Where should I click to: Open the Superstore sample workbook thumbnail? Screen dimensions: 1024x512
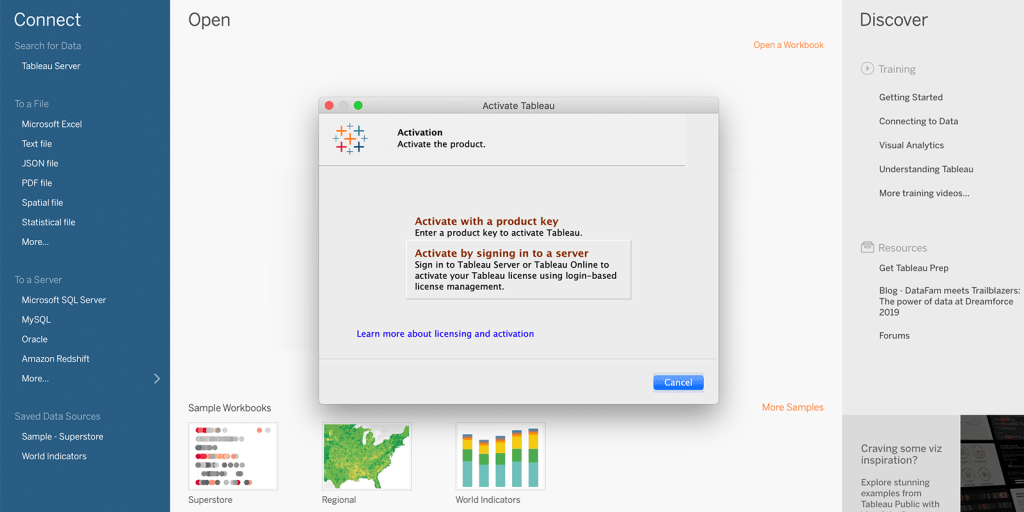click(233, 456)
